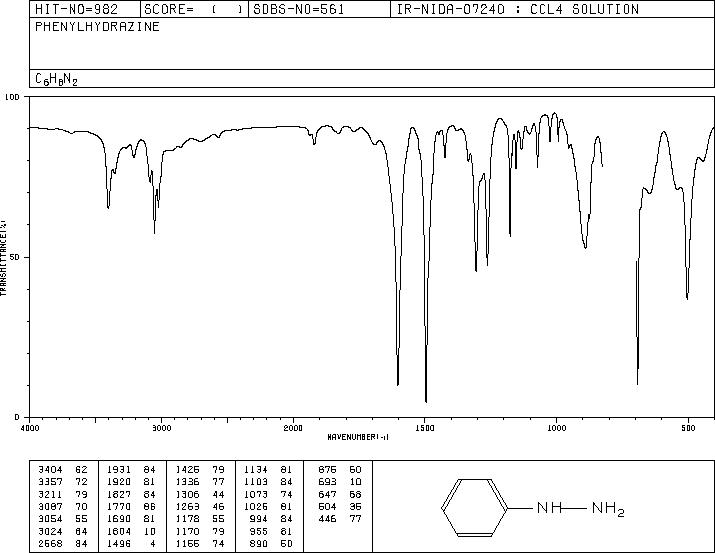Select peak 1263 in the peak table
This screenshot has width=715, height=553.
[x=200, y=506]
